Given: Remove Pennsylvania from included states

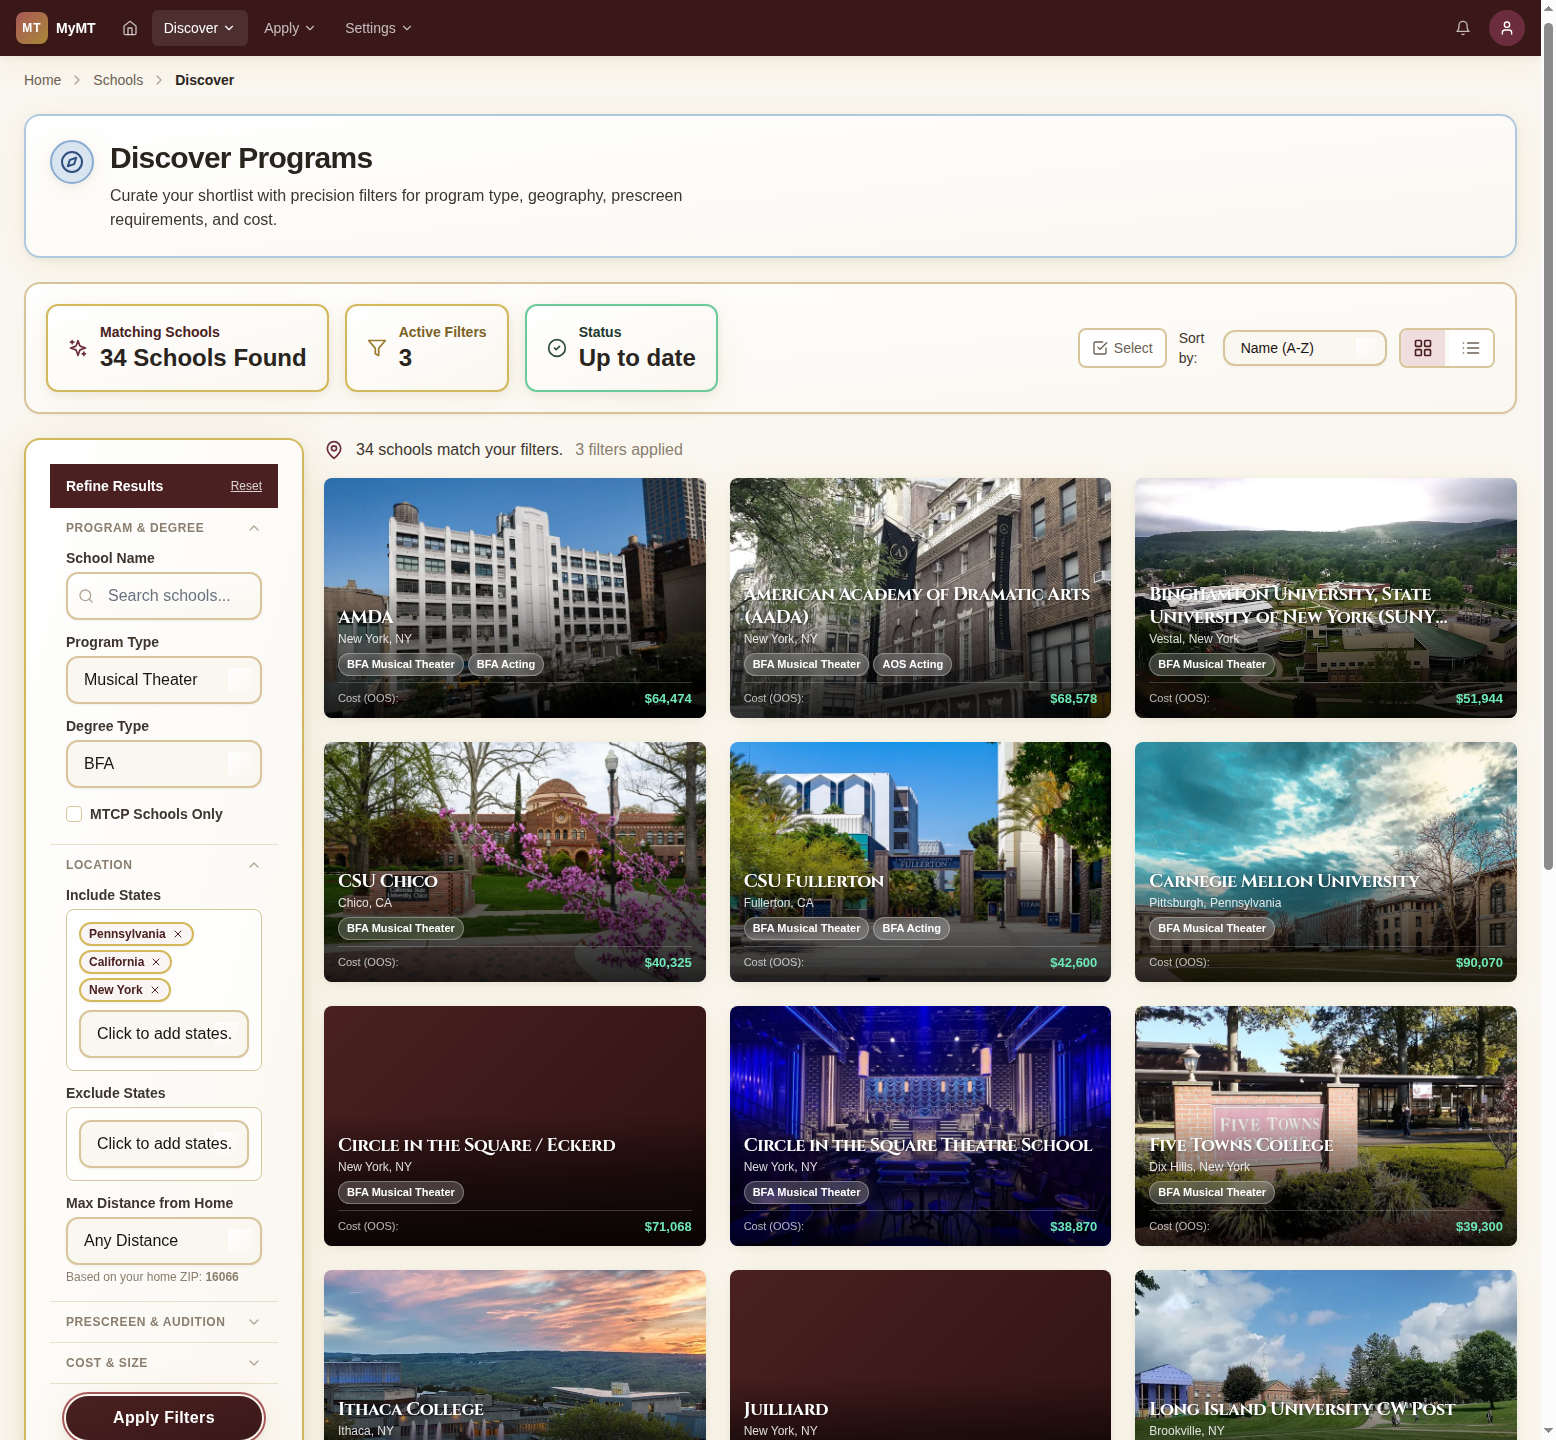Looking at the screenshot, I should click(178, 934).
